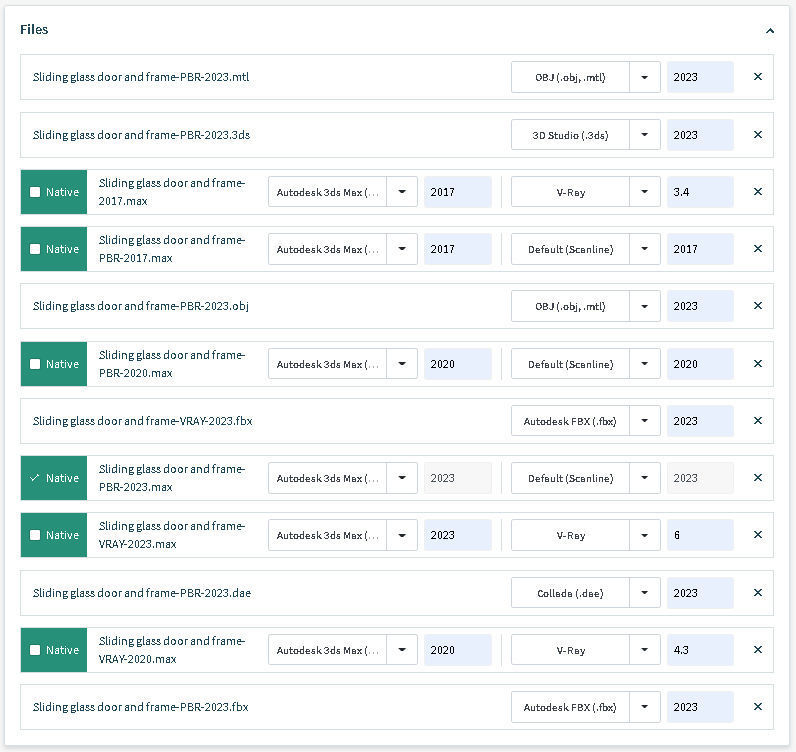Open V-Ray renderer dropdown for VRAY-2023.max
The image size is (796, 752).
645,535
